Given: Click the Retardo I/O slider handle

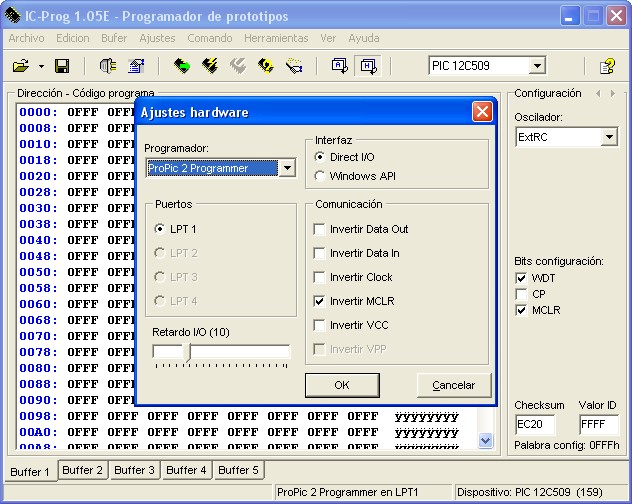Looking at the screenshot, I should pos(188,351).
